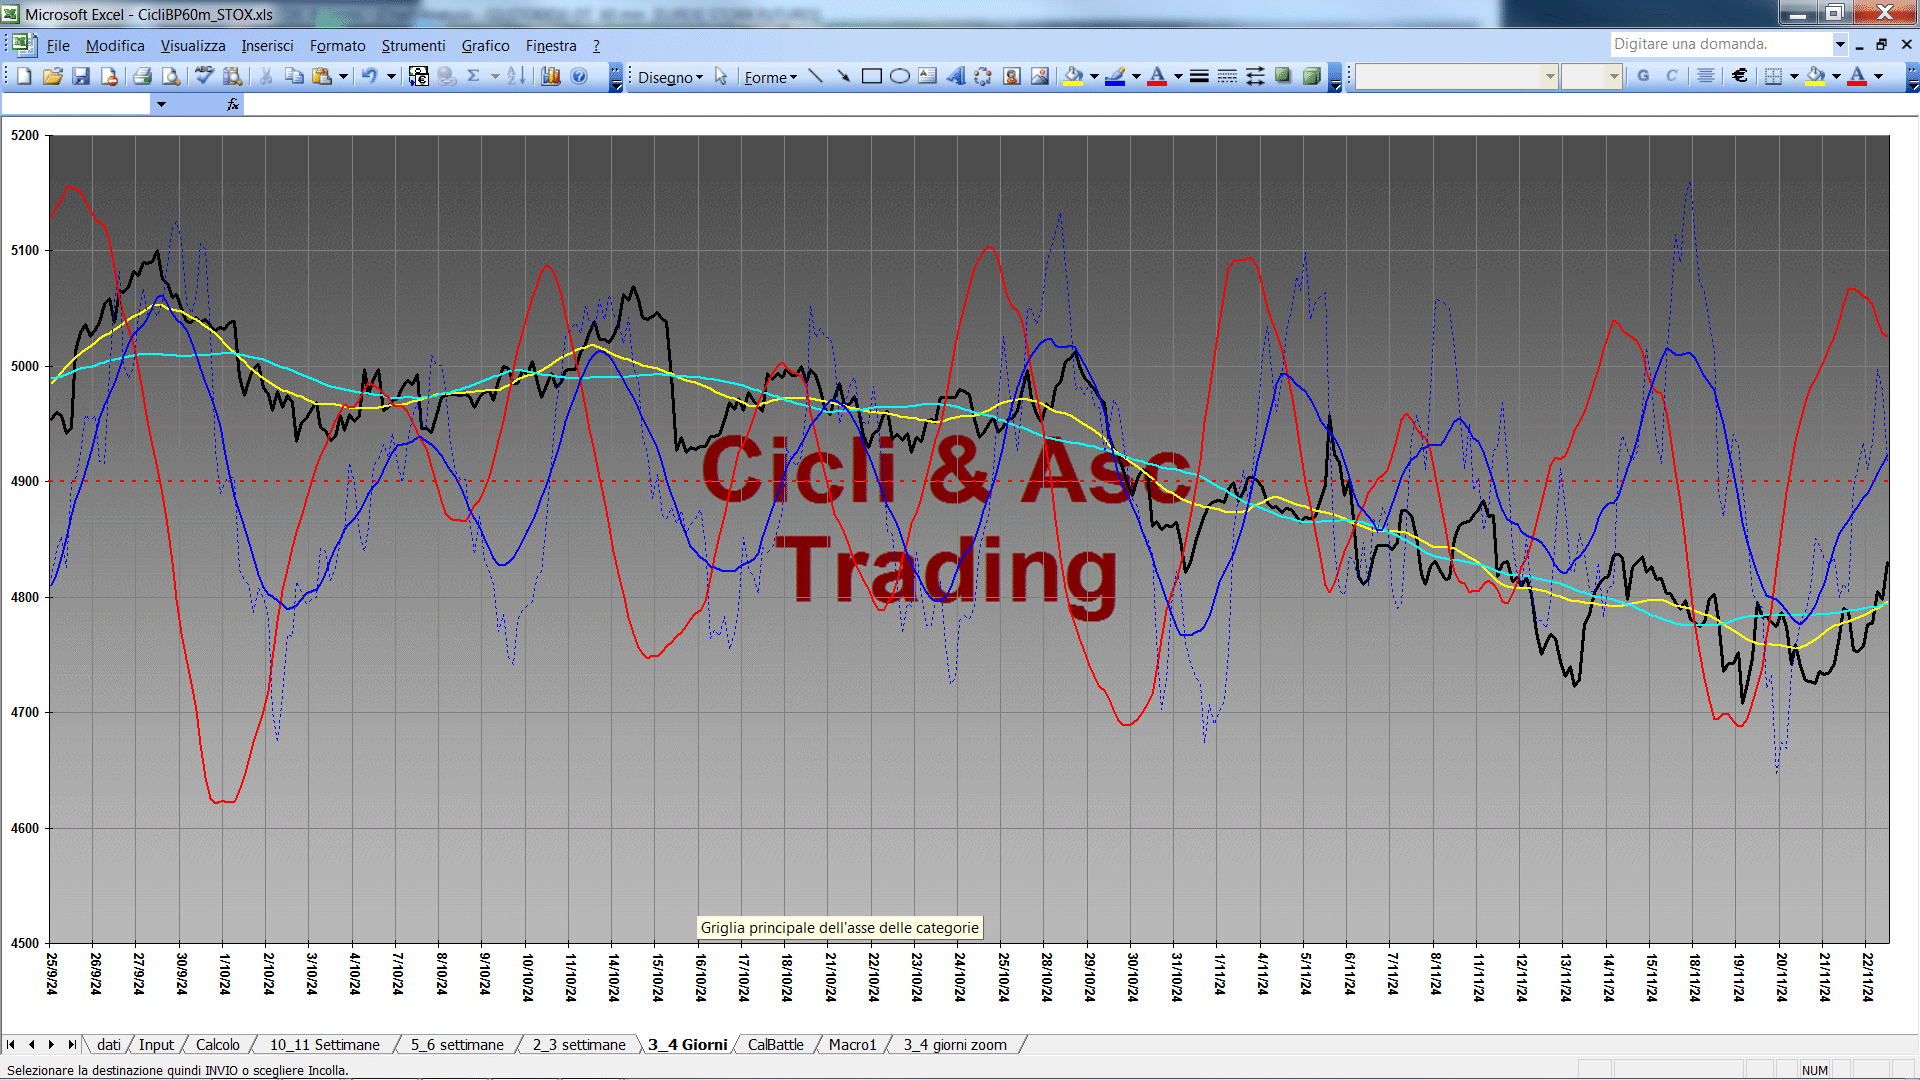Click the Shadow Style icon
The height and width of the screenshot is (1080, 1920).
[1283, 76]
